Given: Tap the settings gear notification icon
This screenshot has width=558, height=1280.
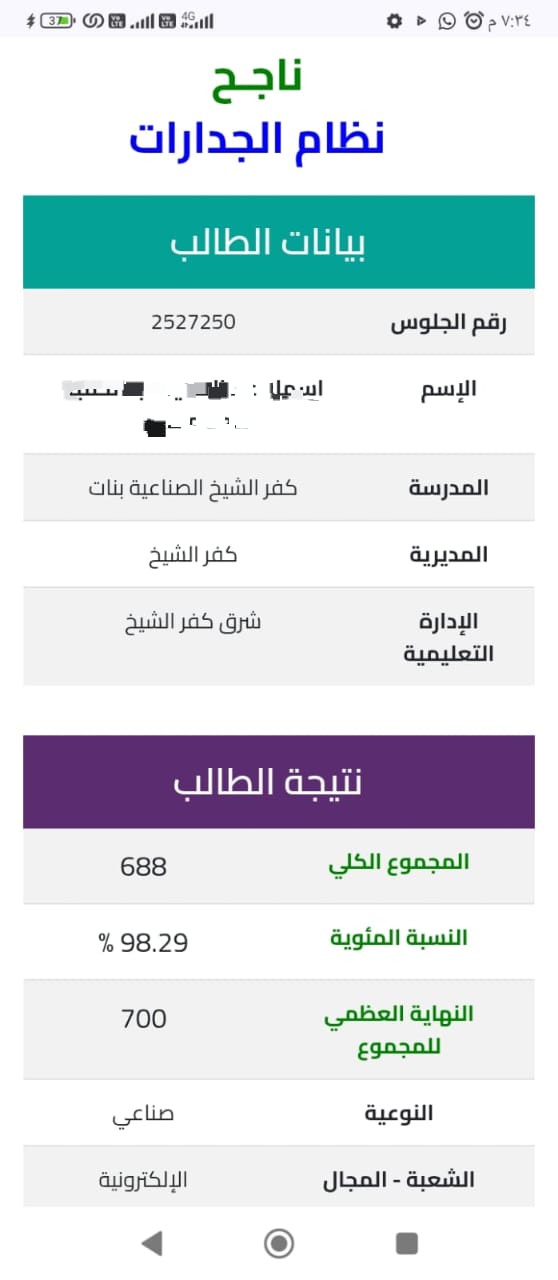Looking at the screenshot, I should [x=394, y=20].
